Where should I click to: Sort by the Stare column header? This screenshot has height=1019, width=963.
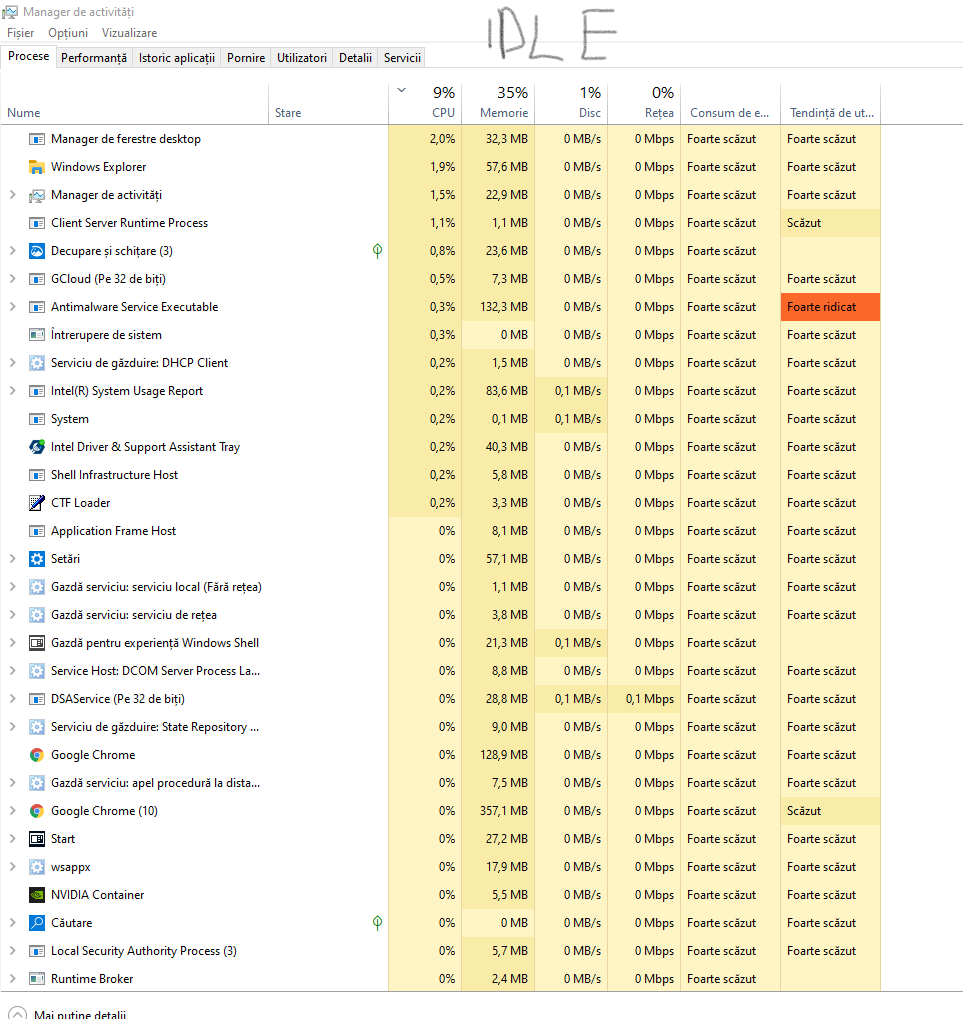click(x=328, y=103)
